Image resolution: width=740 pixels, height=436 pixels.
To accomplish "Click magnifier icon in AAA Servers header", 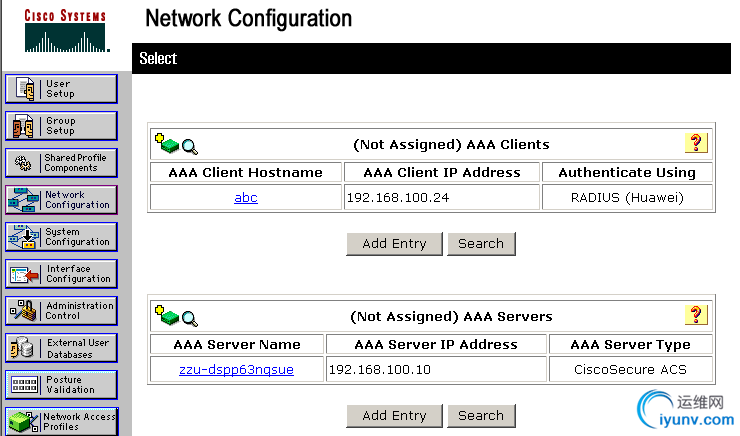I will click(x=190, y=319).
